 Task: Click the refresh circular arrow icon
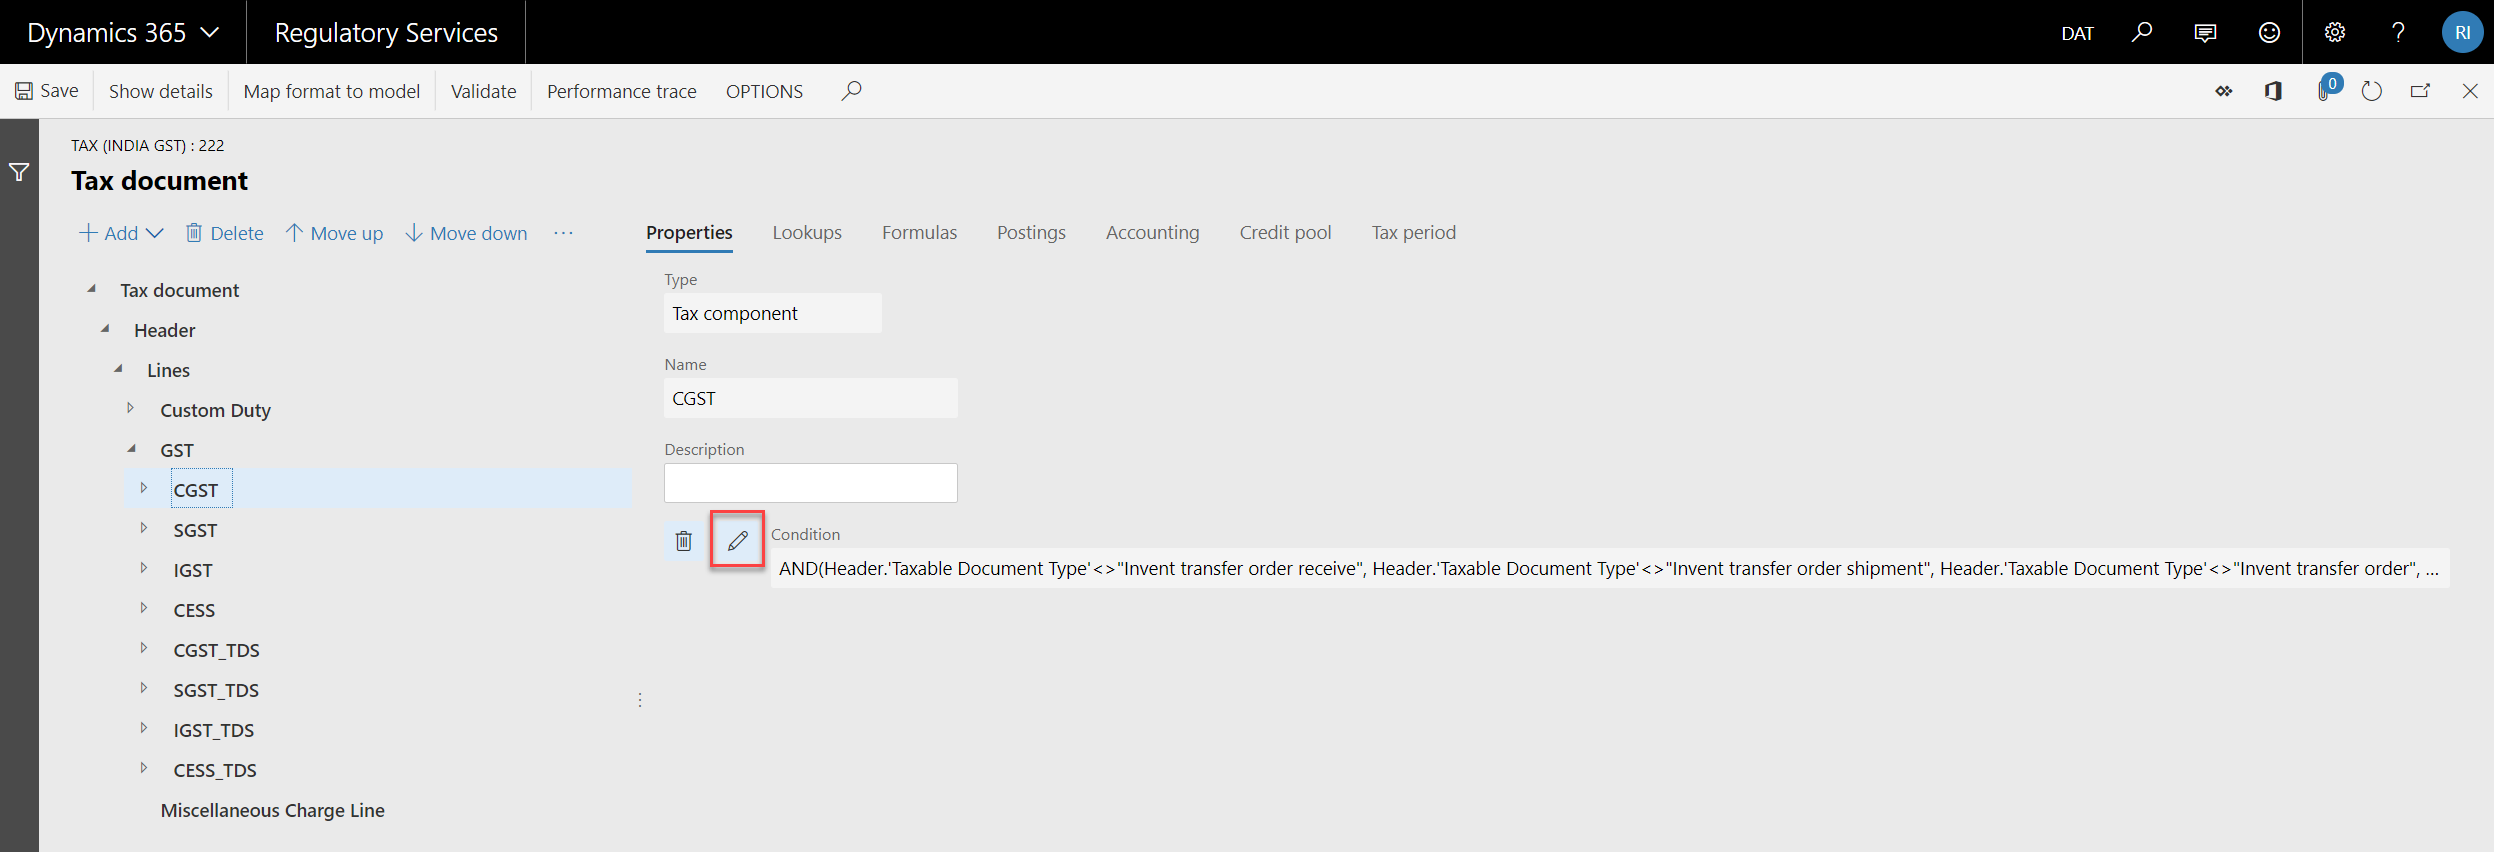tap(2371, 91)
